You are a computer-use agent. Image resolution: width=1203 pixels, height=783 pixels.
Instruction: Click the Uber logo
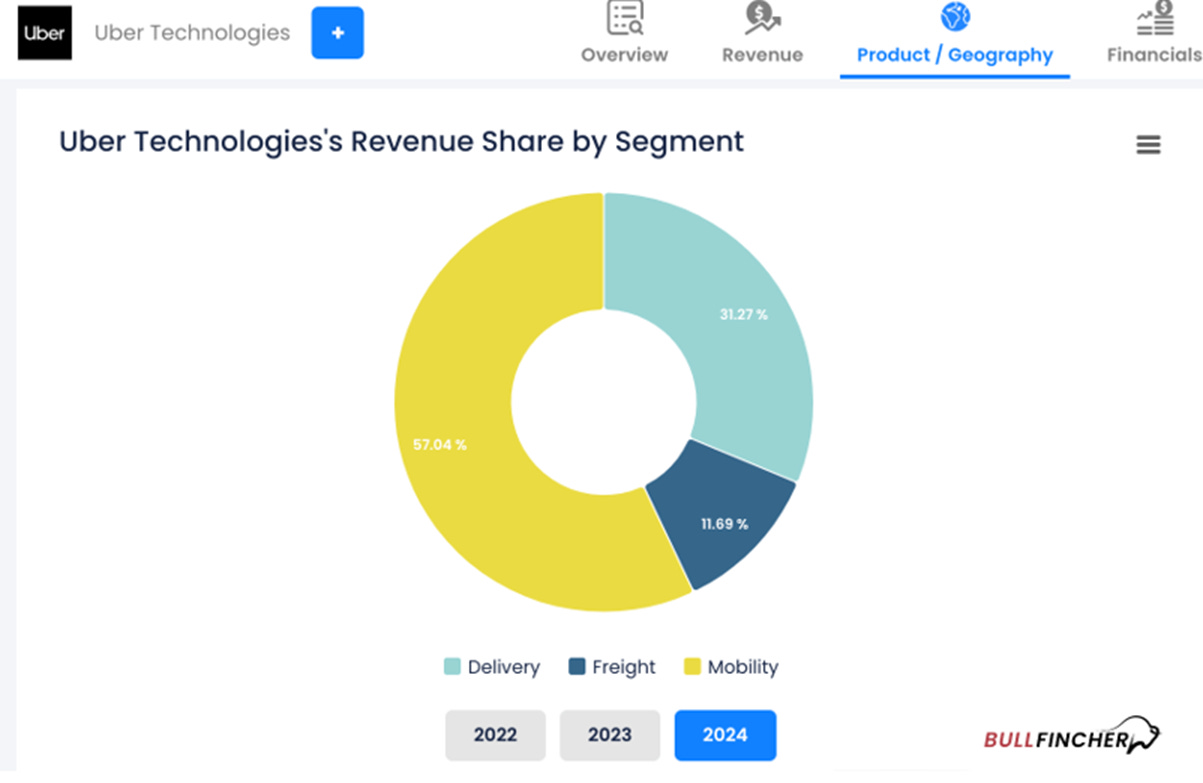(45, 33)
